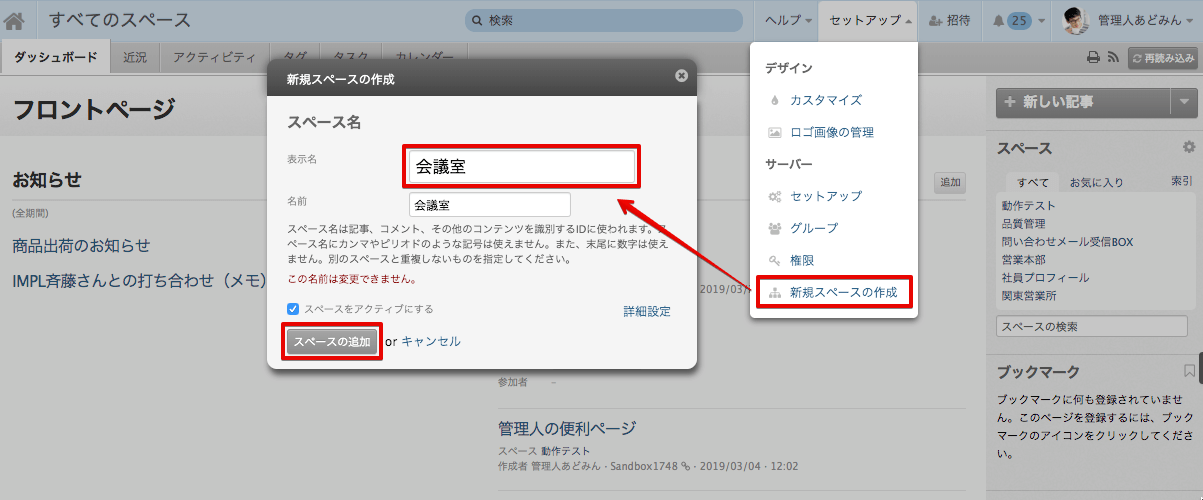Open 詳細設定 link in dialog

[647, 311]
